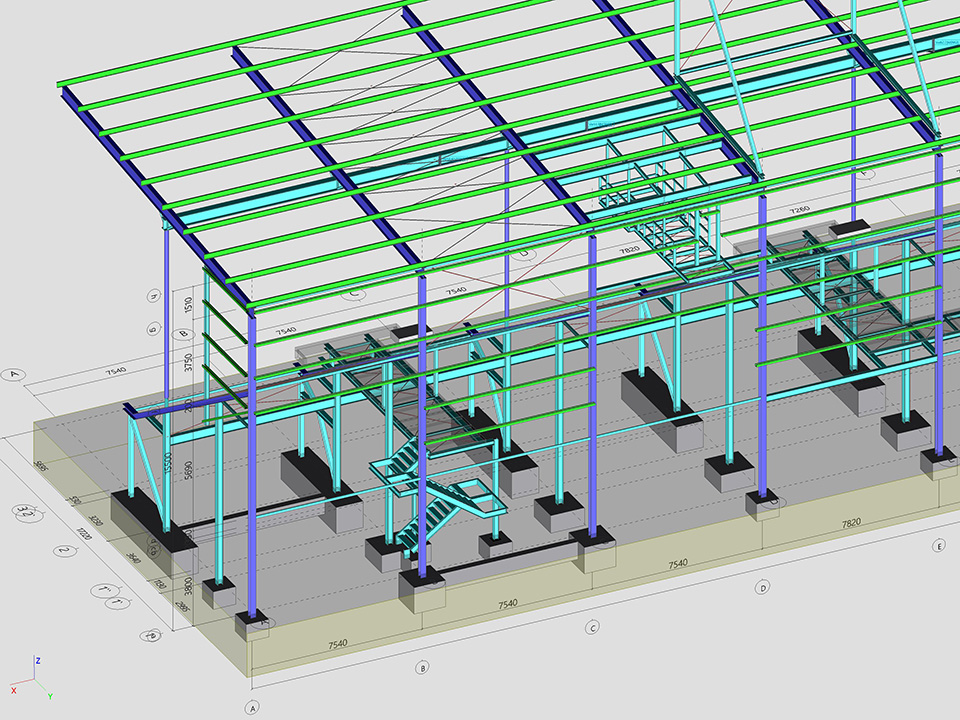Select the 7260 dimension label

[799, 210]
